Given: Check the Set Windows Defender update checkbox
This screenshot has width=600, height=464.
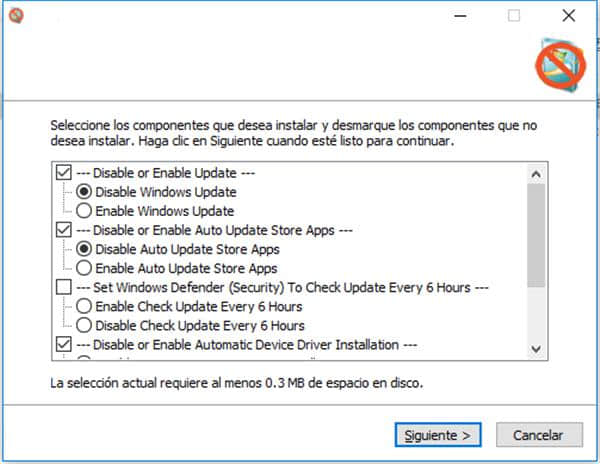Looking at the screenshot, I should [65, 288].
